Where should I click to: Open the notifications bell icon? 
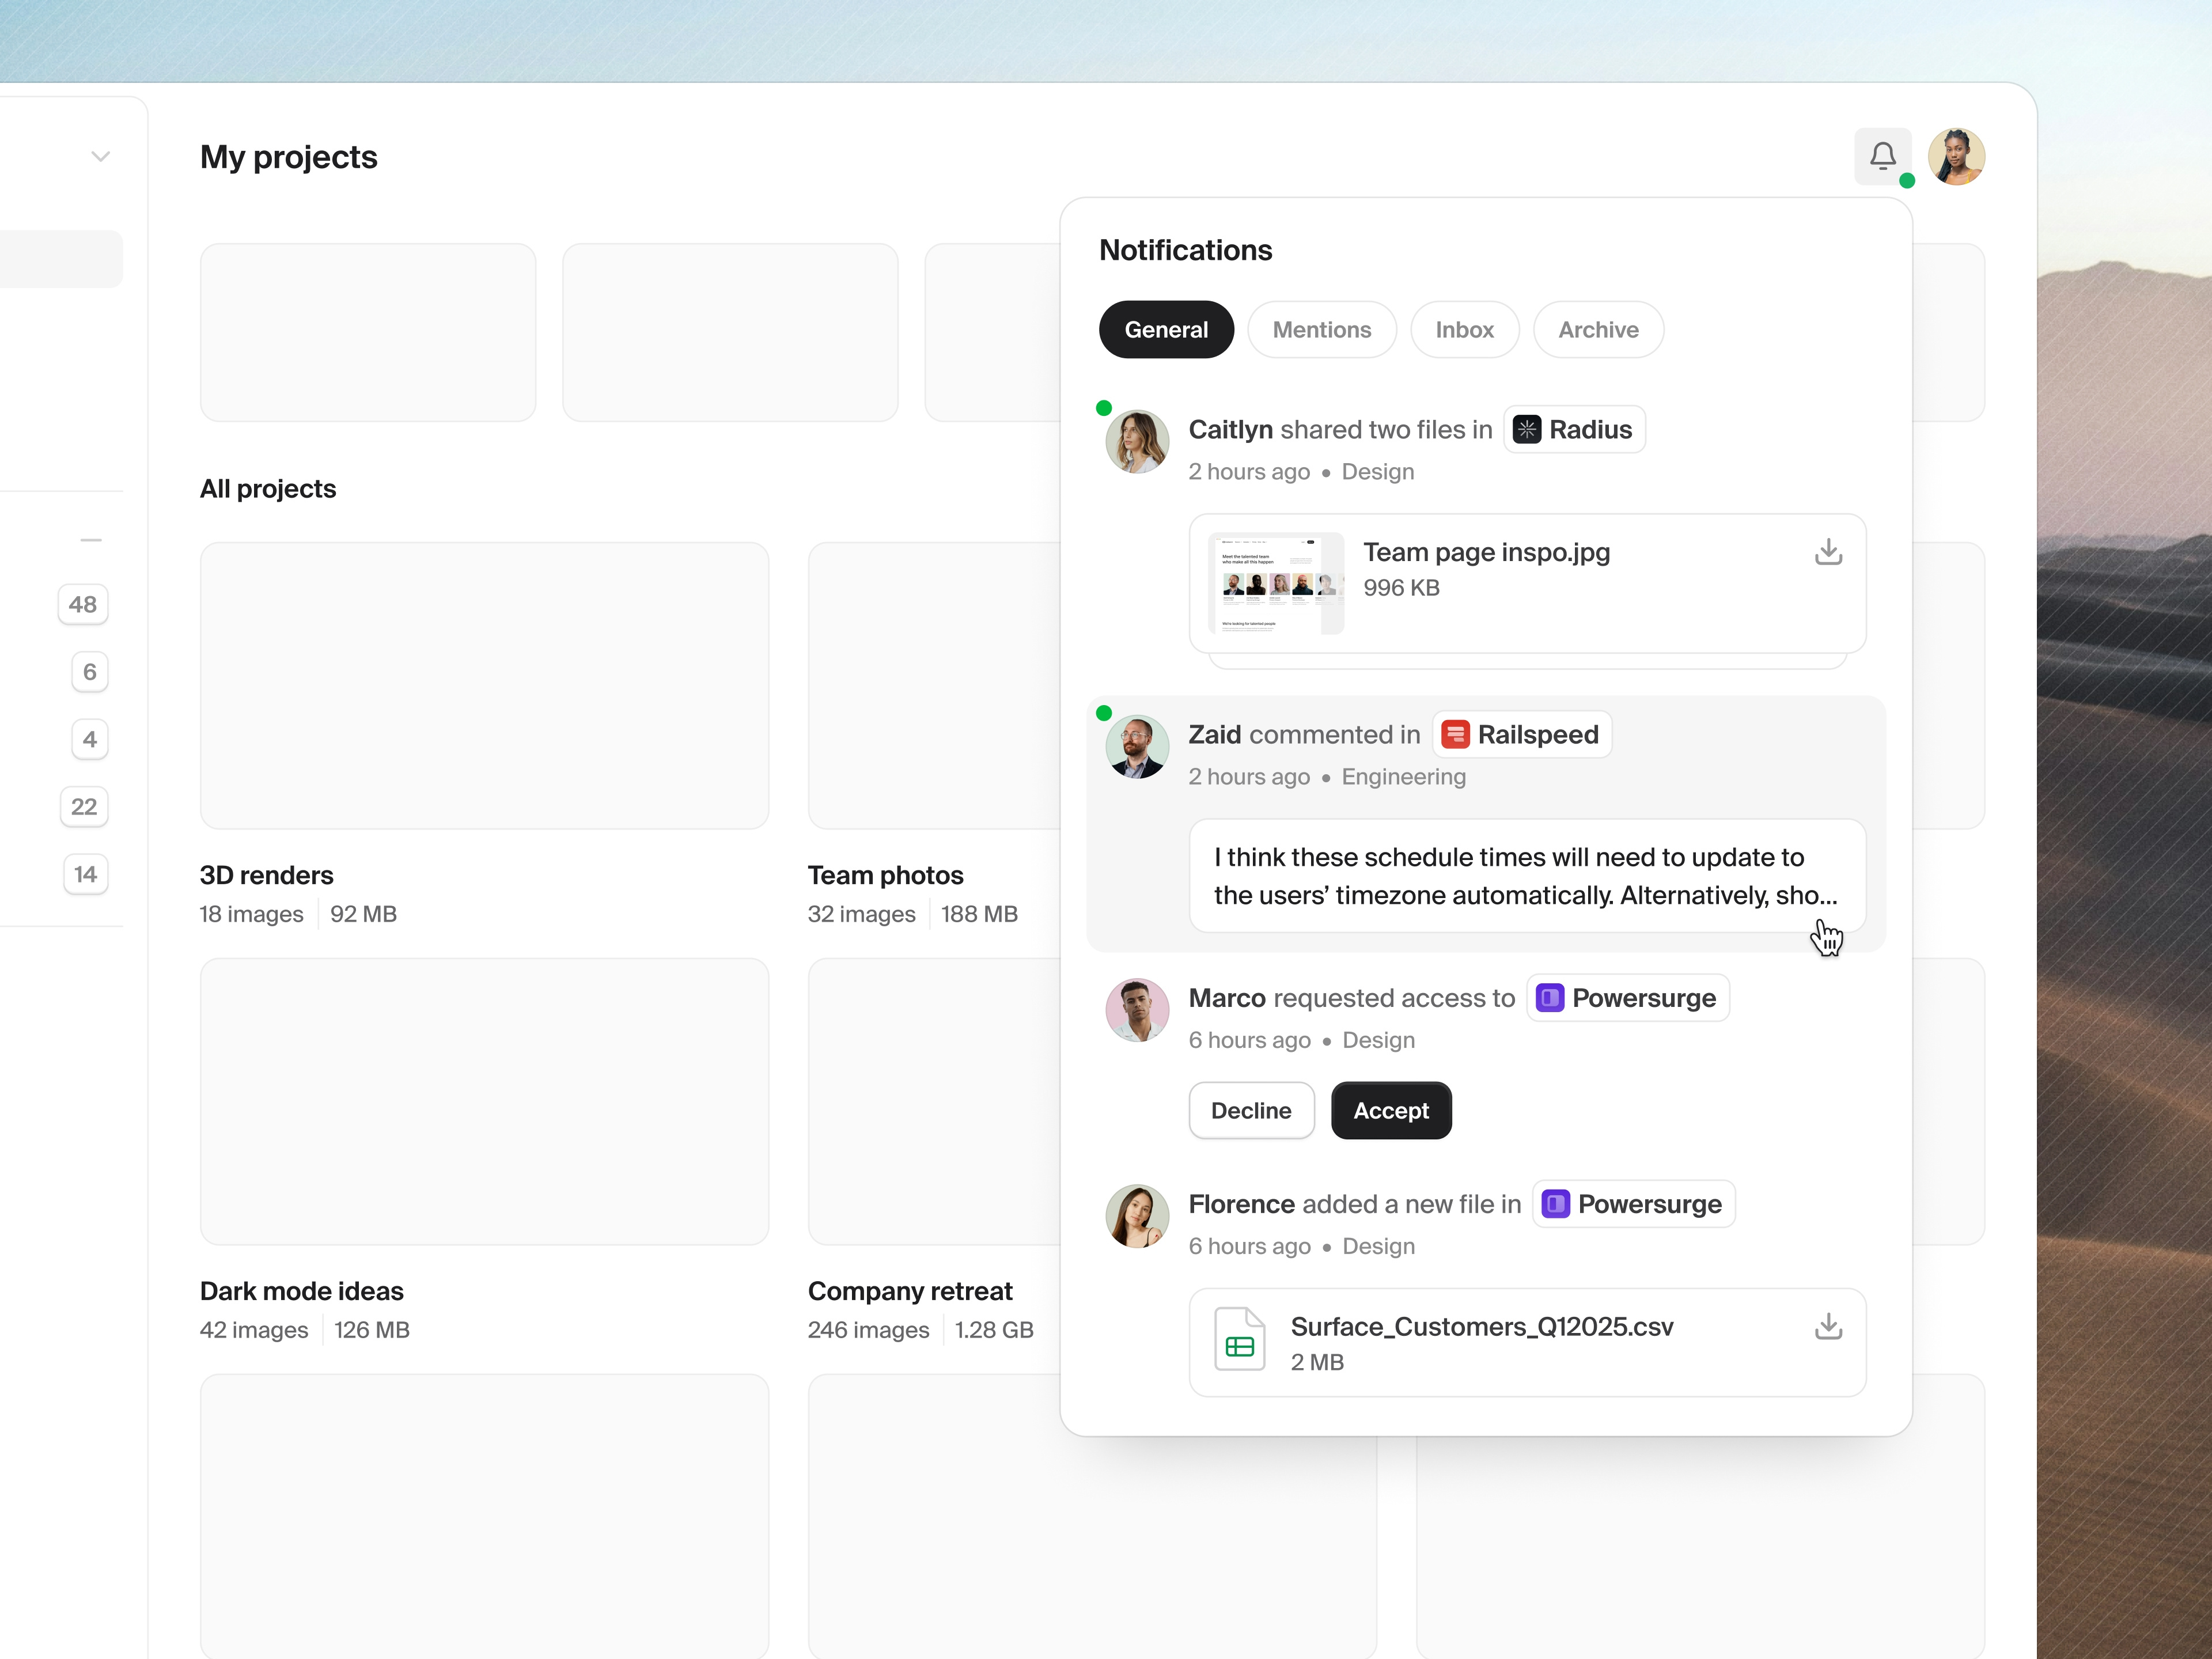1884,156
